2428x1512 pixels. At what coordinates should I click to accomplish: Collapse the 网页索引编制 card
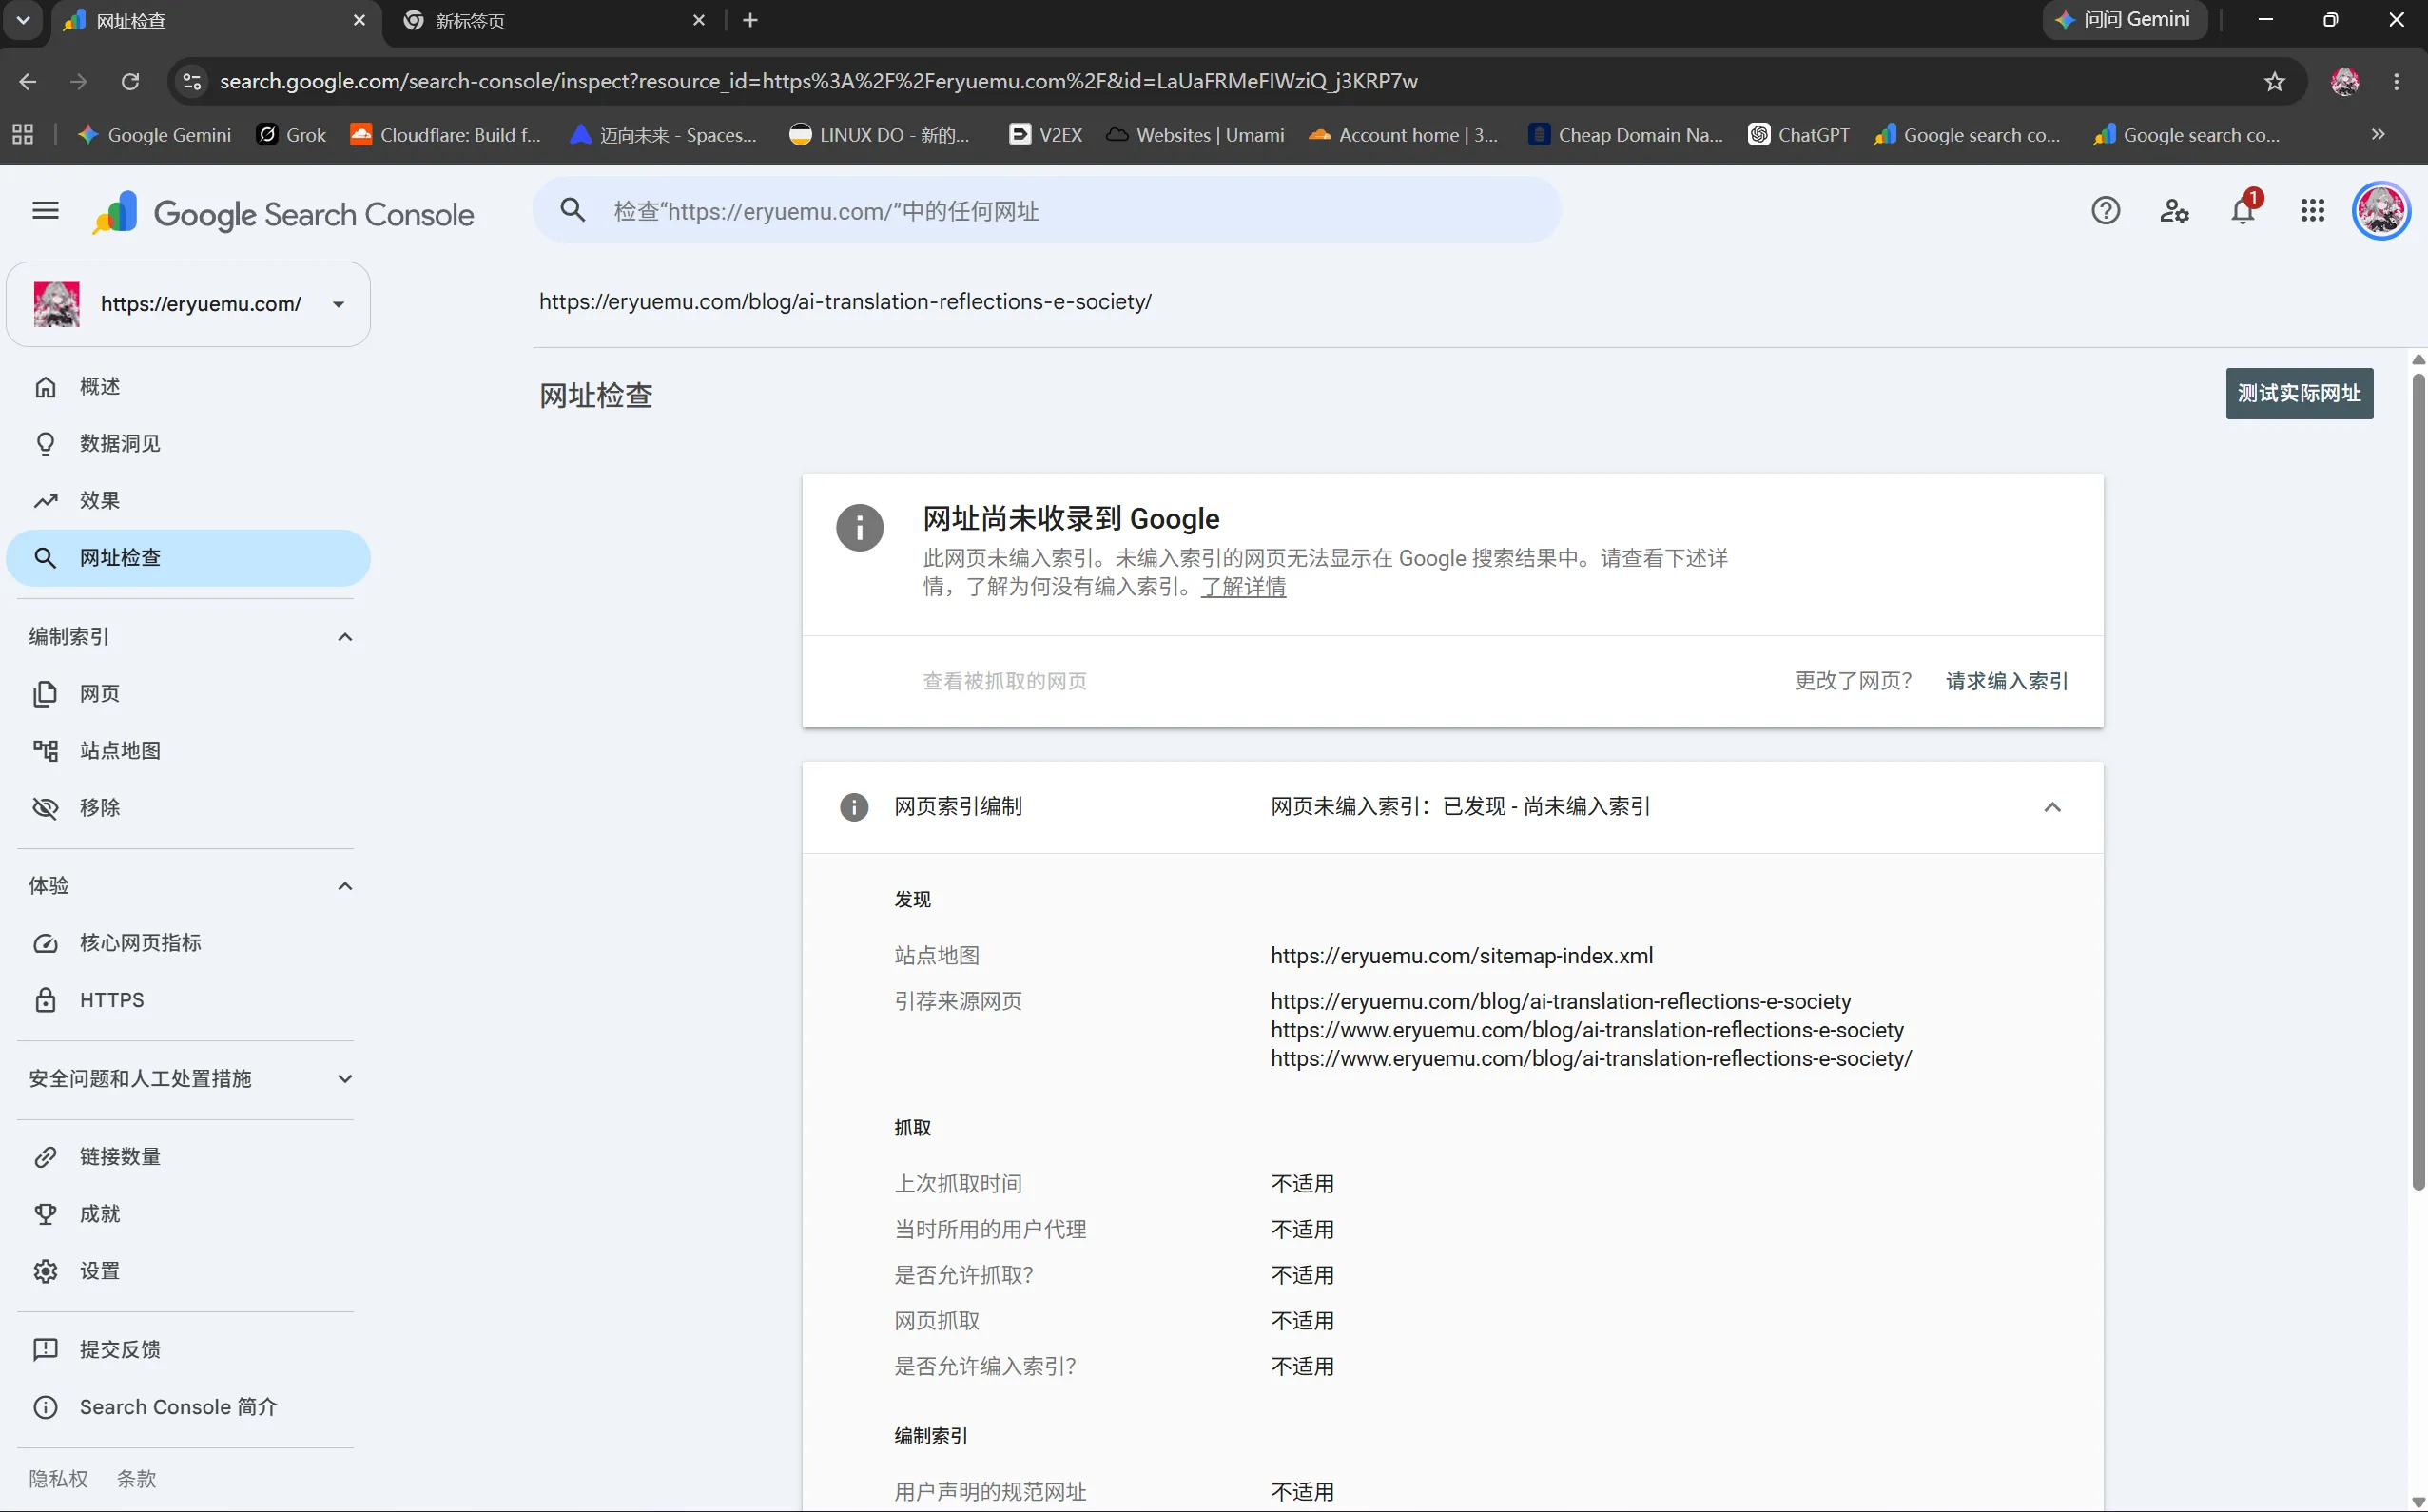point(2052,807)
